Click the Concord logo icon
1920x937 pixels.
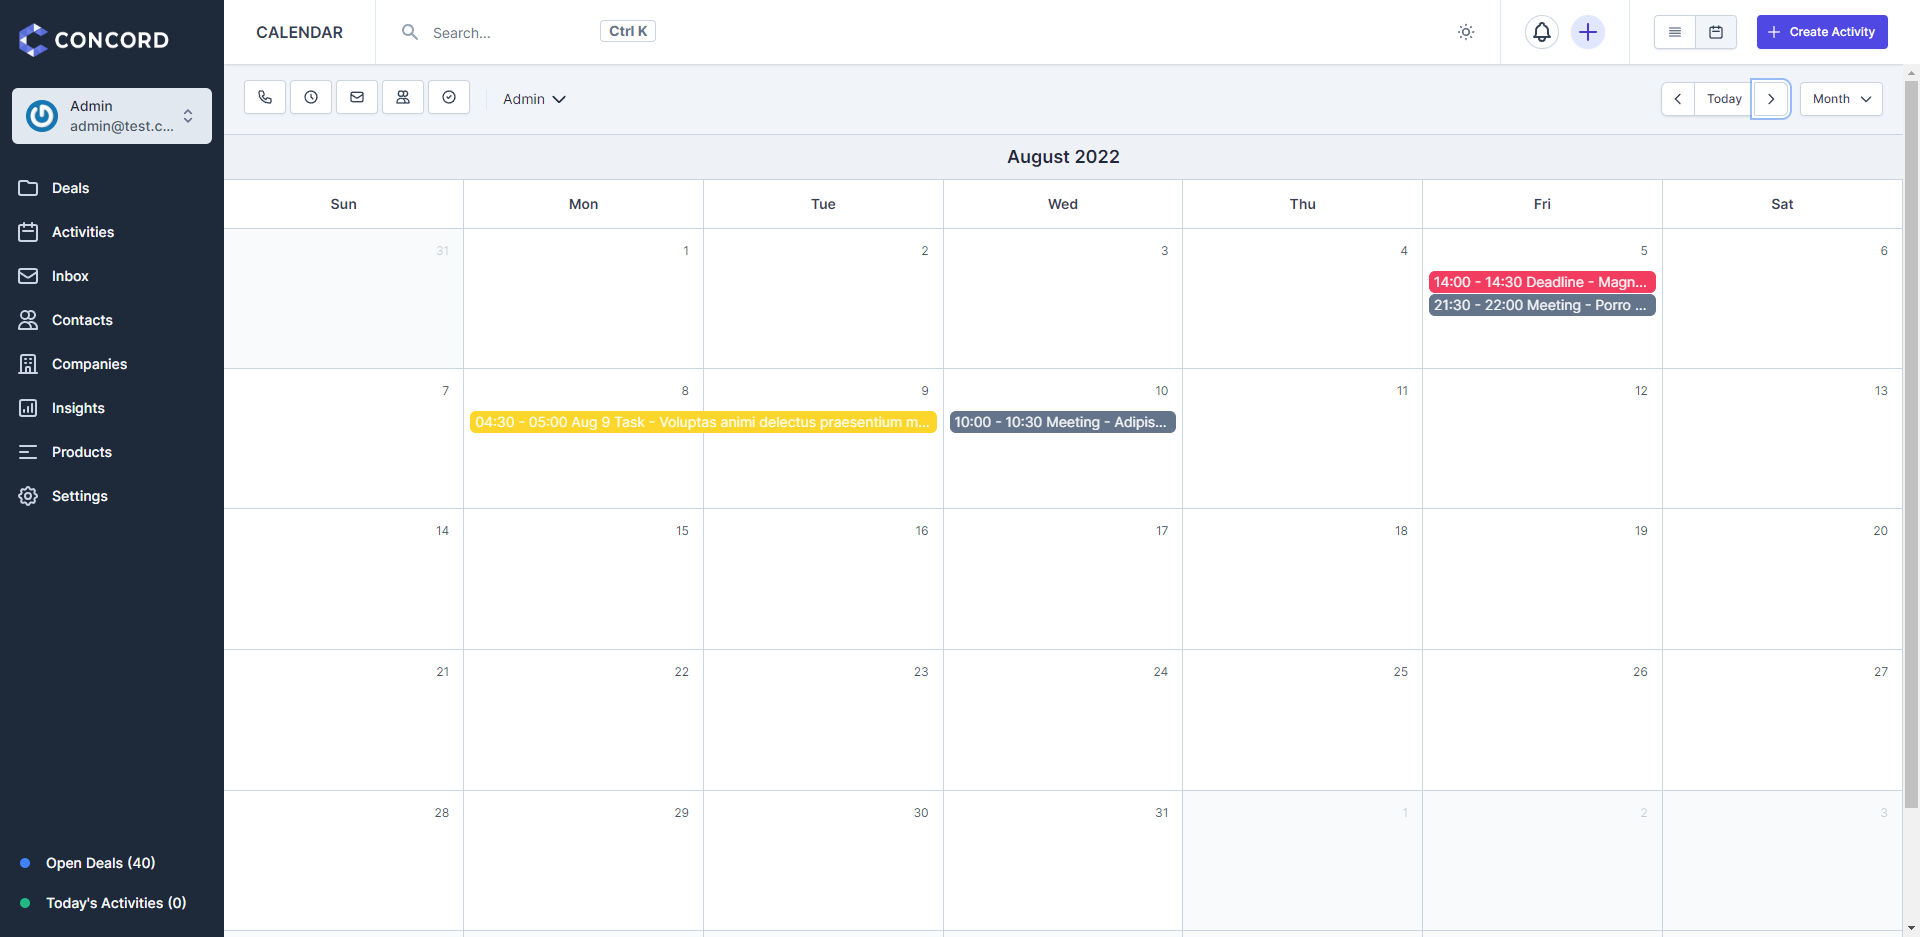point(33,40)
